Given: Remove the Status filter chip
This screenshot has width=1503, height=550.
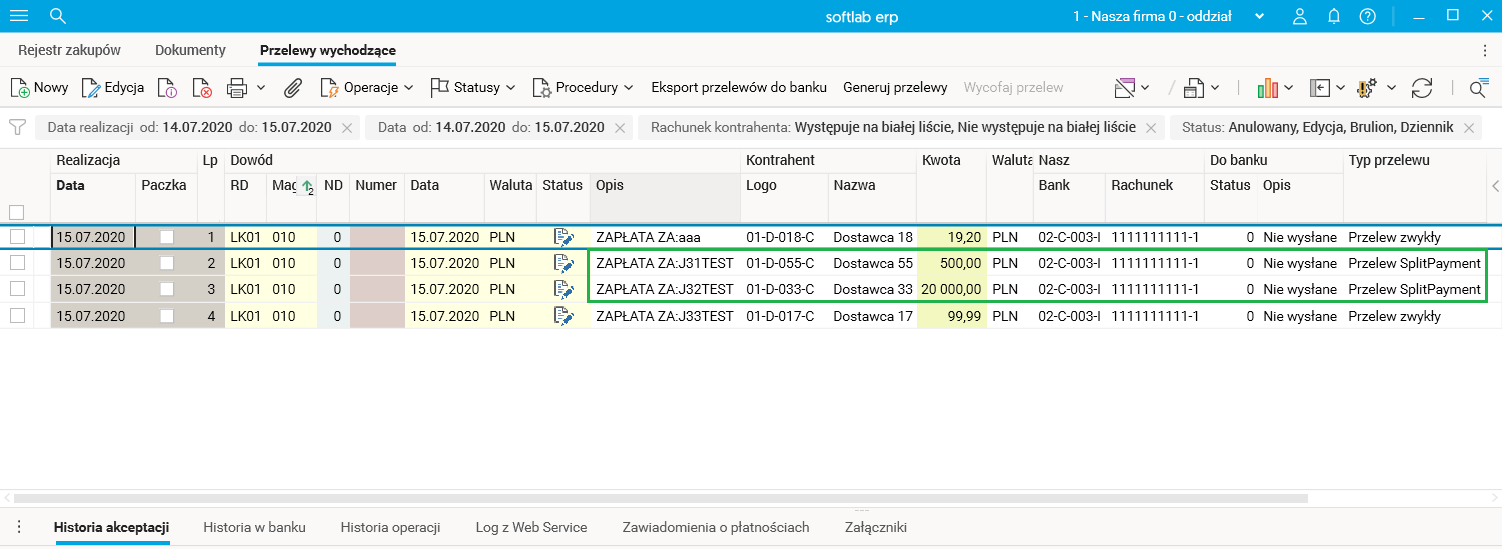Looking at the screenshot, I should (x=1469, y=128).
